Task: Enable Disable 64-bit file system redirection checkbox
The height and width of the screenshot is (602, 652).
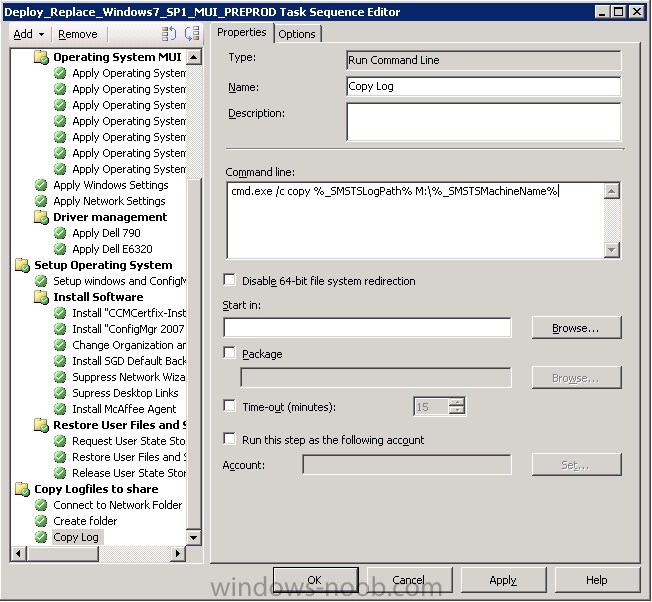Action: tap(229, 280)
